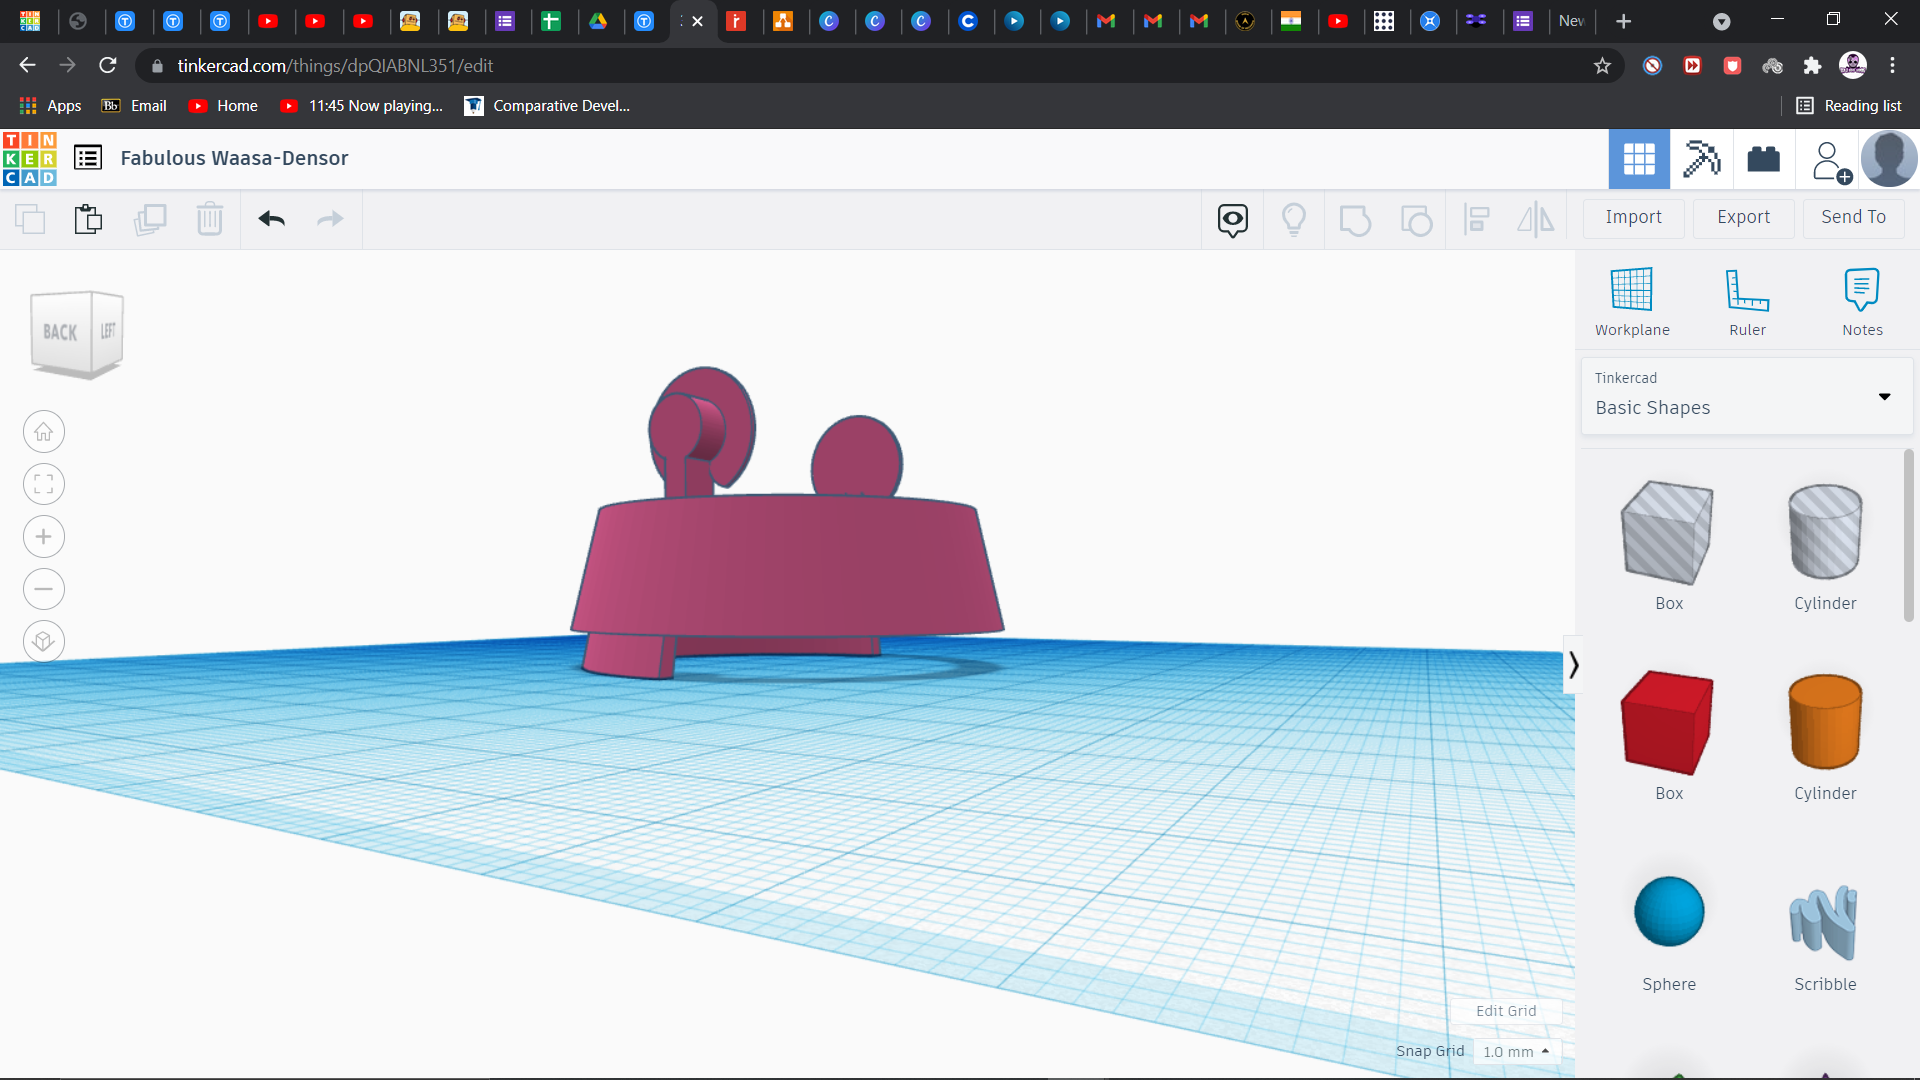Undo the last action
The width and height of the screenshot is (1920, 1080).
271,219
